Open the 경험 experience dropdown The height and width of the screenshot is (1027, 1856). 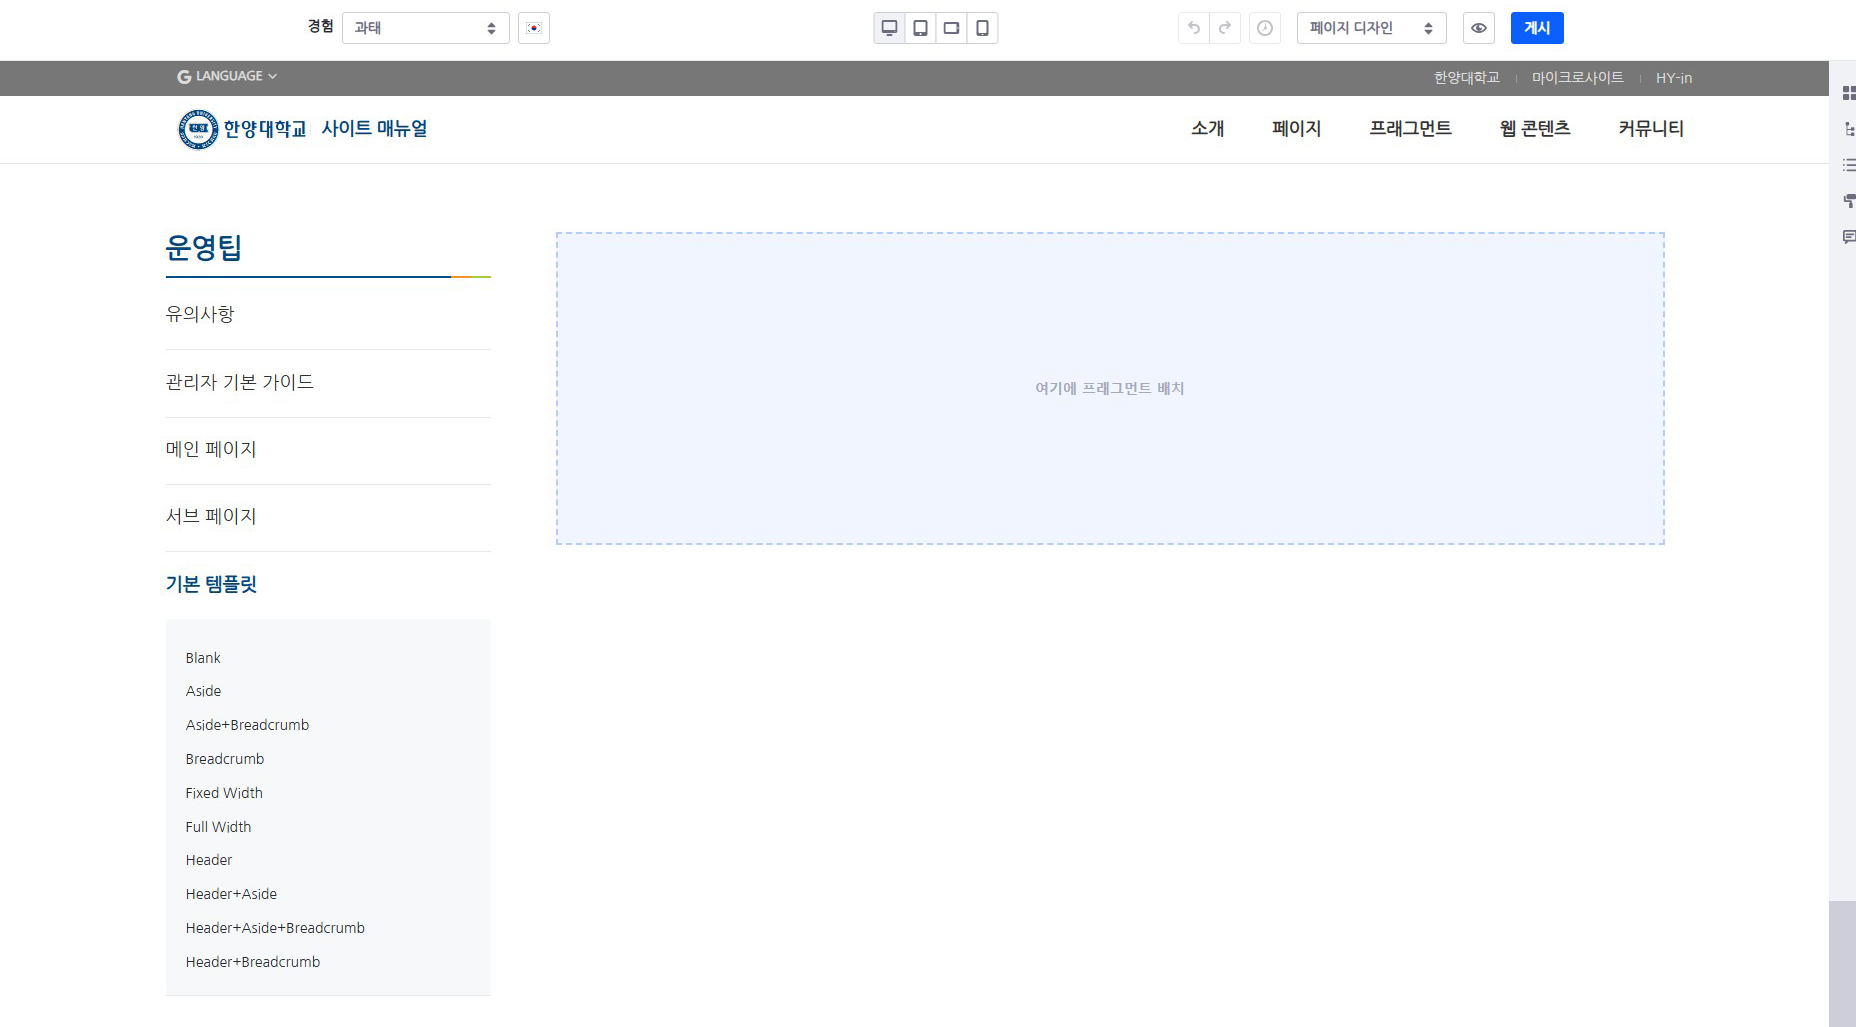[425, 28]
